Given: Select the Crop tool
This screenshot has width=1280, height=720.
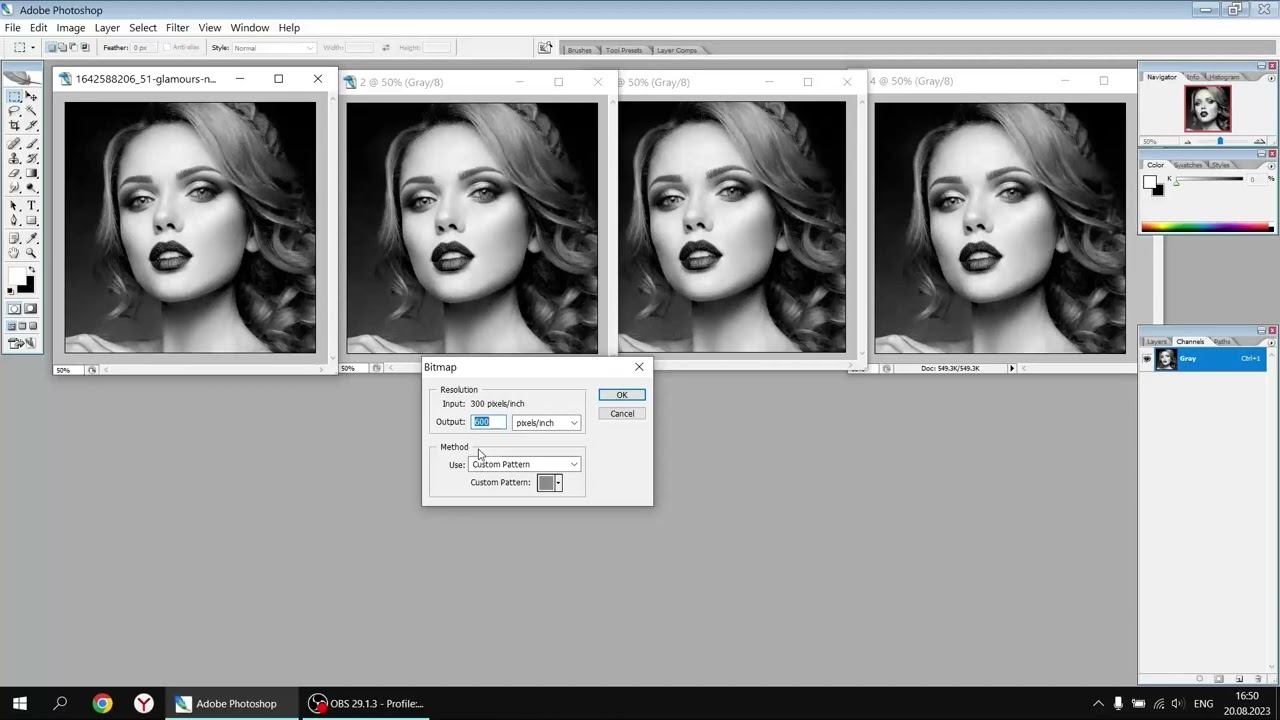Looking at the screenshot, I should coord(14,126).
